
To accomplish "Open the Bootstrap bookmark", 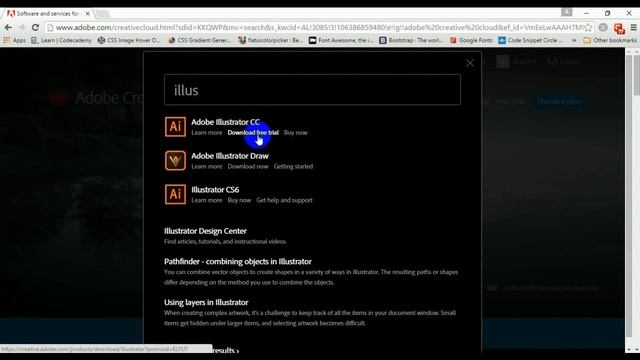I will [x=411, y=40].
